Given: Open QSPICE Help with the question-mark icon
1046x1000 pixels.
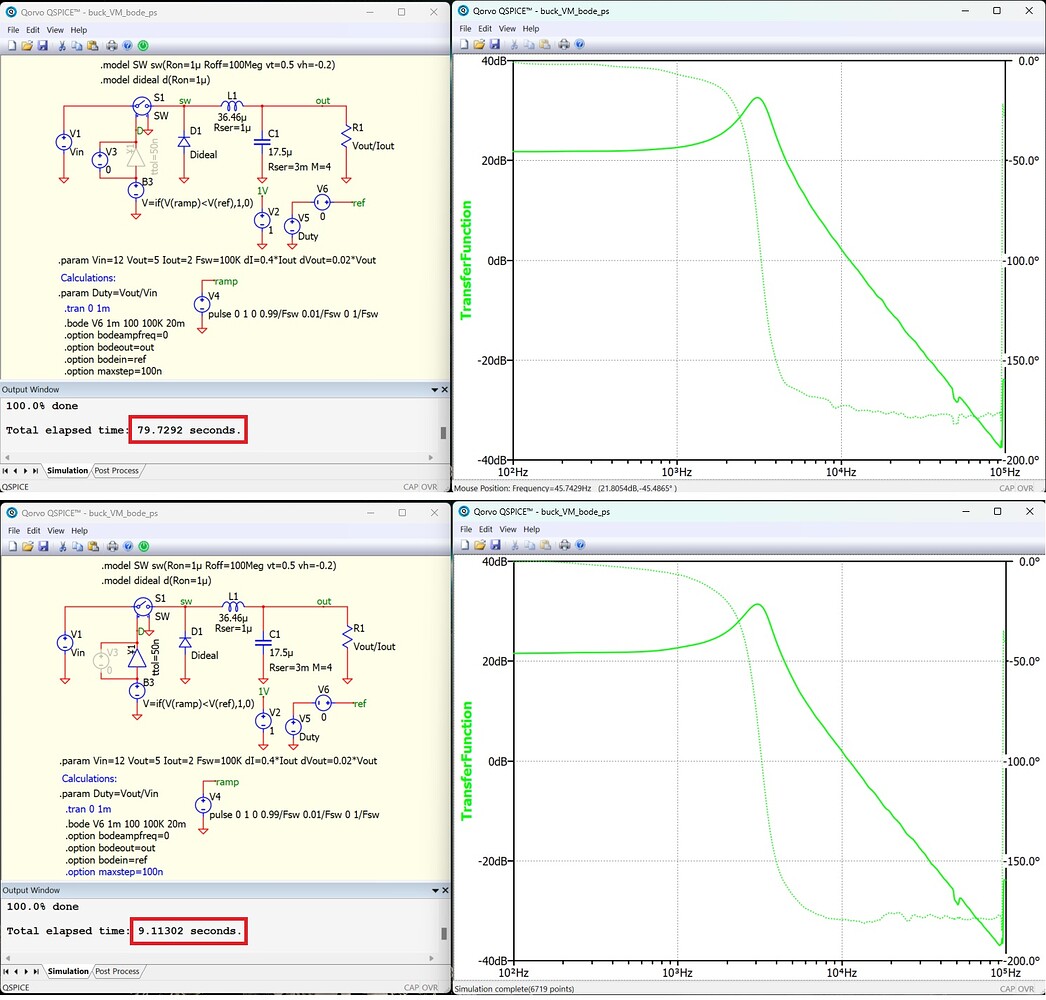Looking at the screenshot, I should tap(126, 45).
